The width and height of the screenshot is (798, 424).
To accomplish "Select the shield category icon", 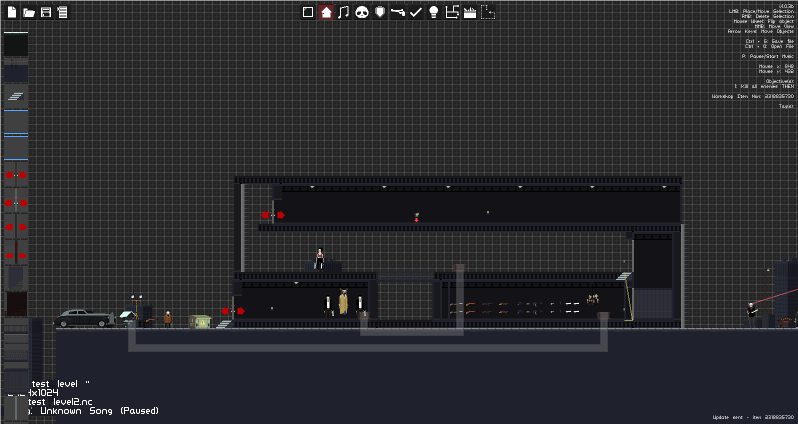I will [380, 12].
